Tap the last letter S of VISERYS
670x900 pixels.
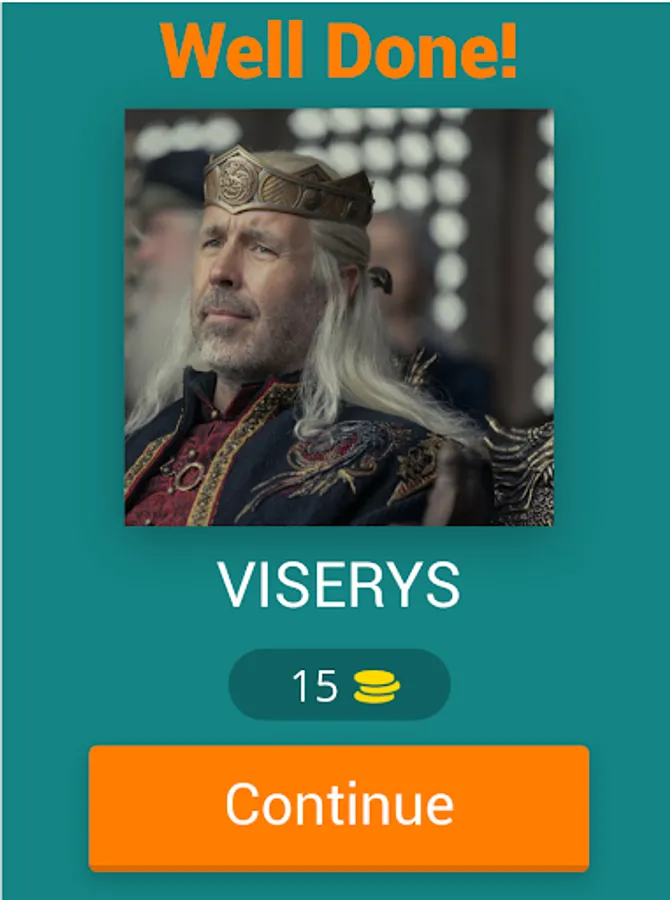pyautogui.click(x=443, y=585)
